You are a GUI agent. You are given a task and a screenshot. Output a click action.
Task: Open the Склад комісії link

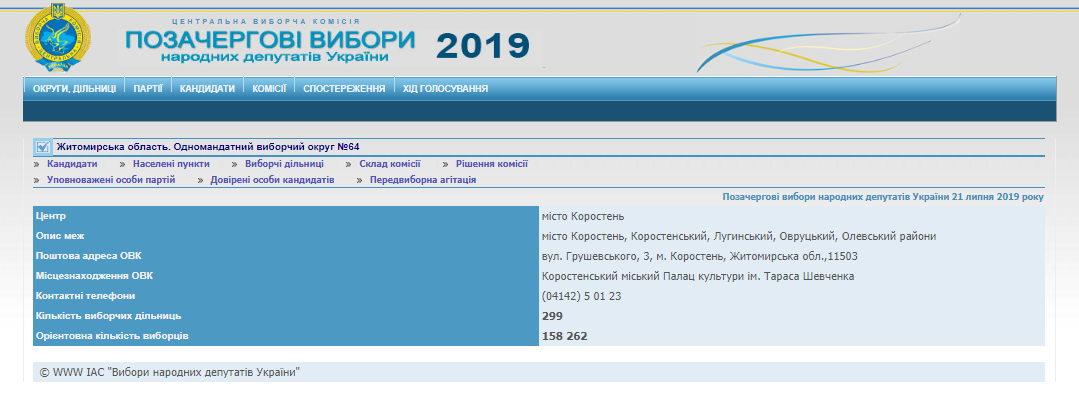click(389, 164)
